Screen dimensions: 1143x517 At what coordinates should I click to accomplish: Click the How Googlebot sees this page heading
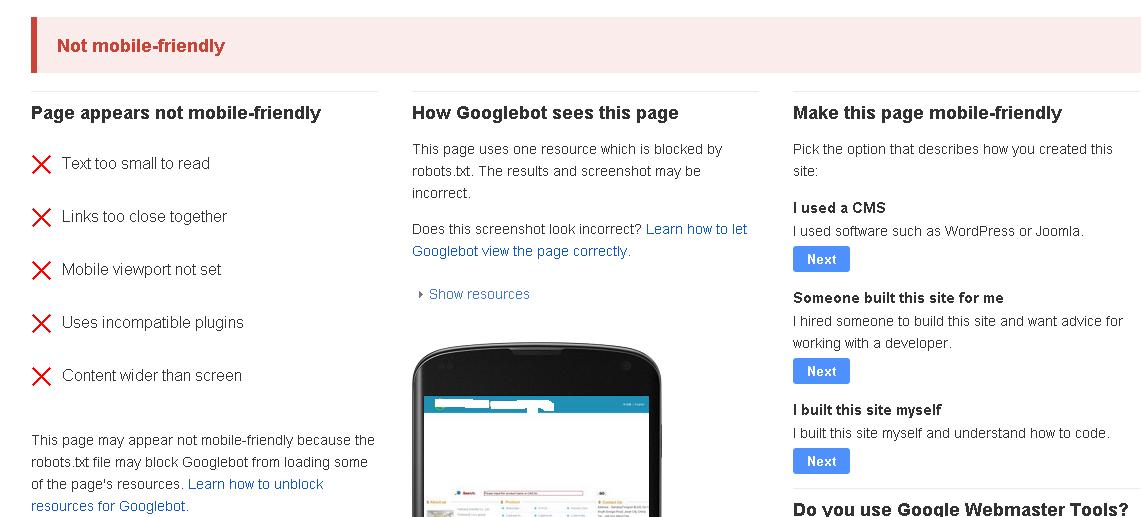click(x=545, y=113)
